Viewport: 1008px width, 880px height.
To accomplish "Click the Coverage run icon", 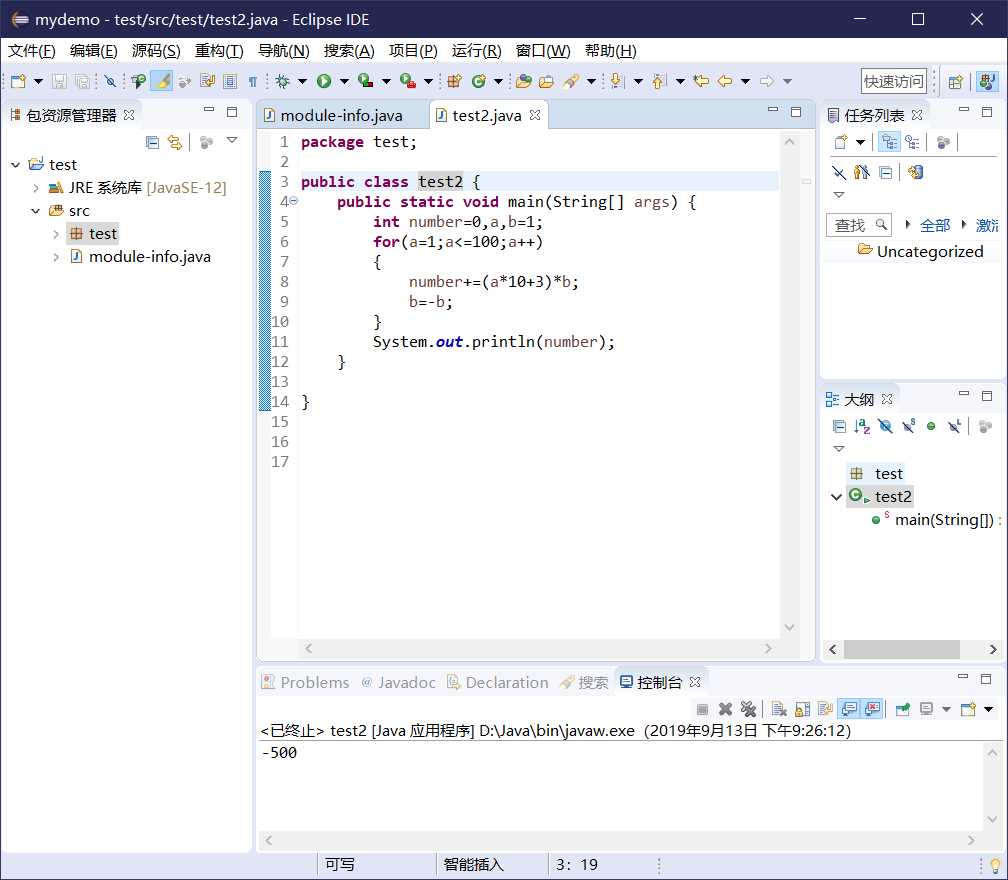I will tap(366, 81).
